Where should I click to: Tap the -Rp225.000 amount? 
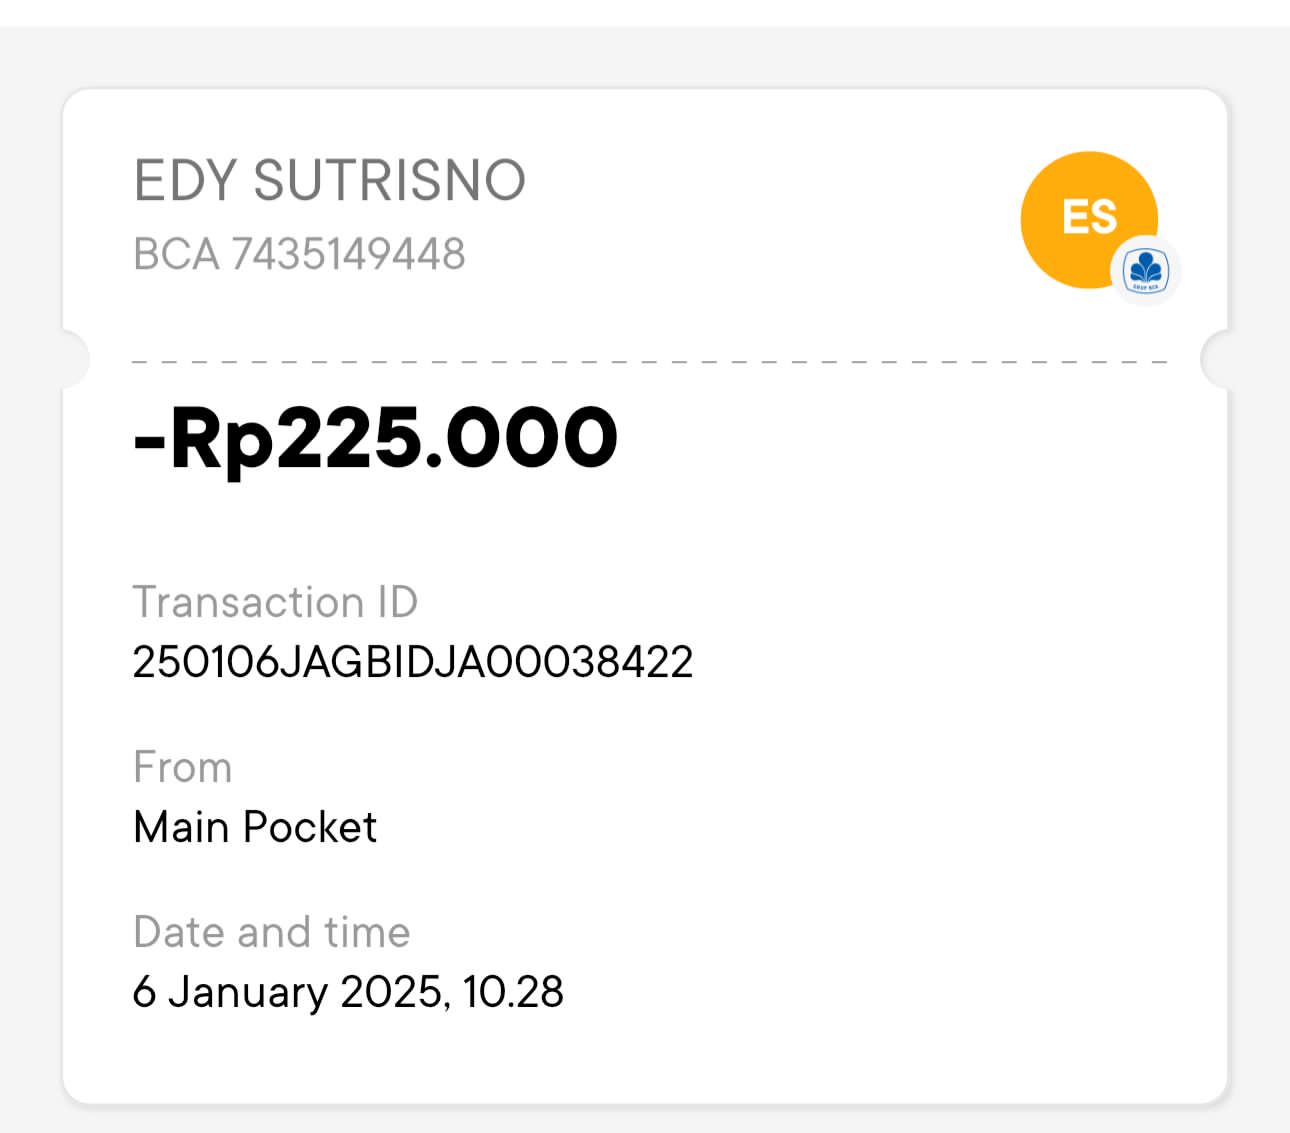376,438
